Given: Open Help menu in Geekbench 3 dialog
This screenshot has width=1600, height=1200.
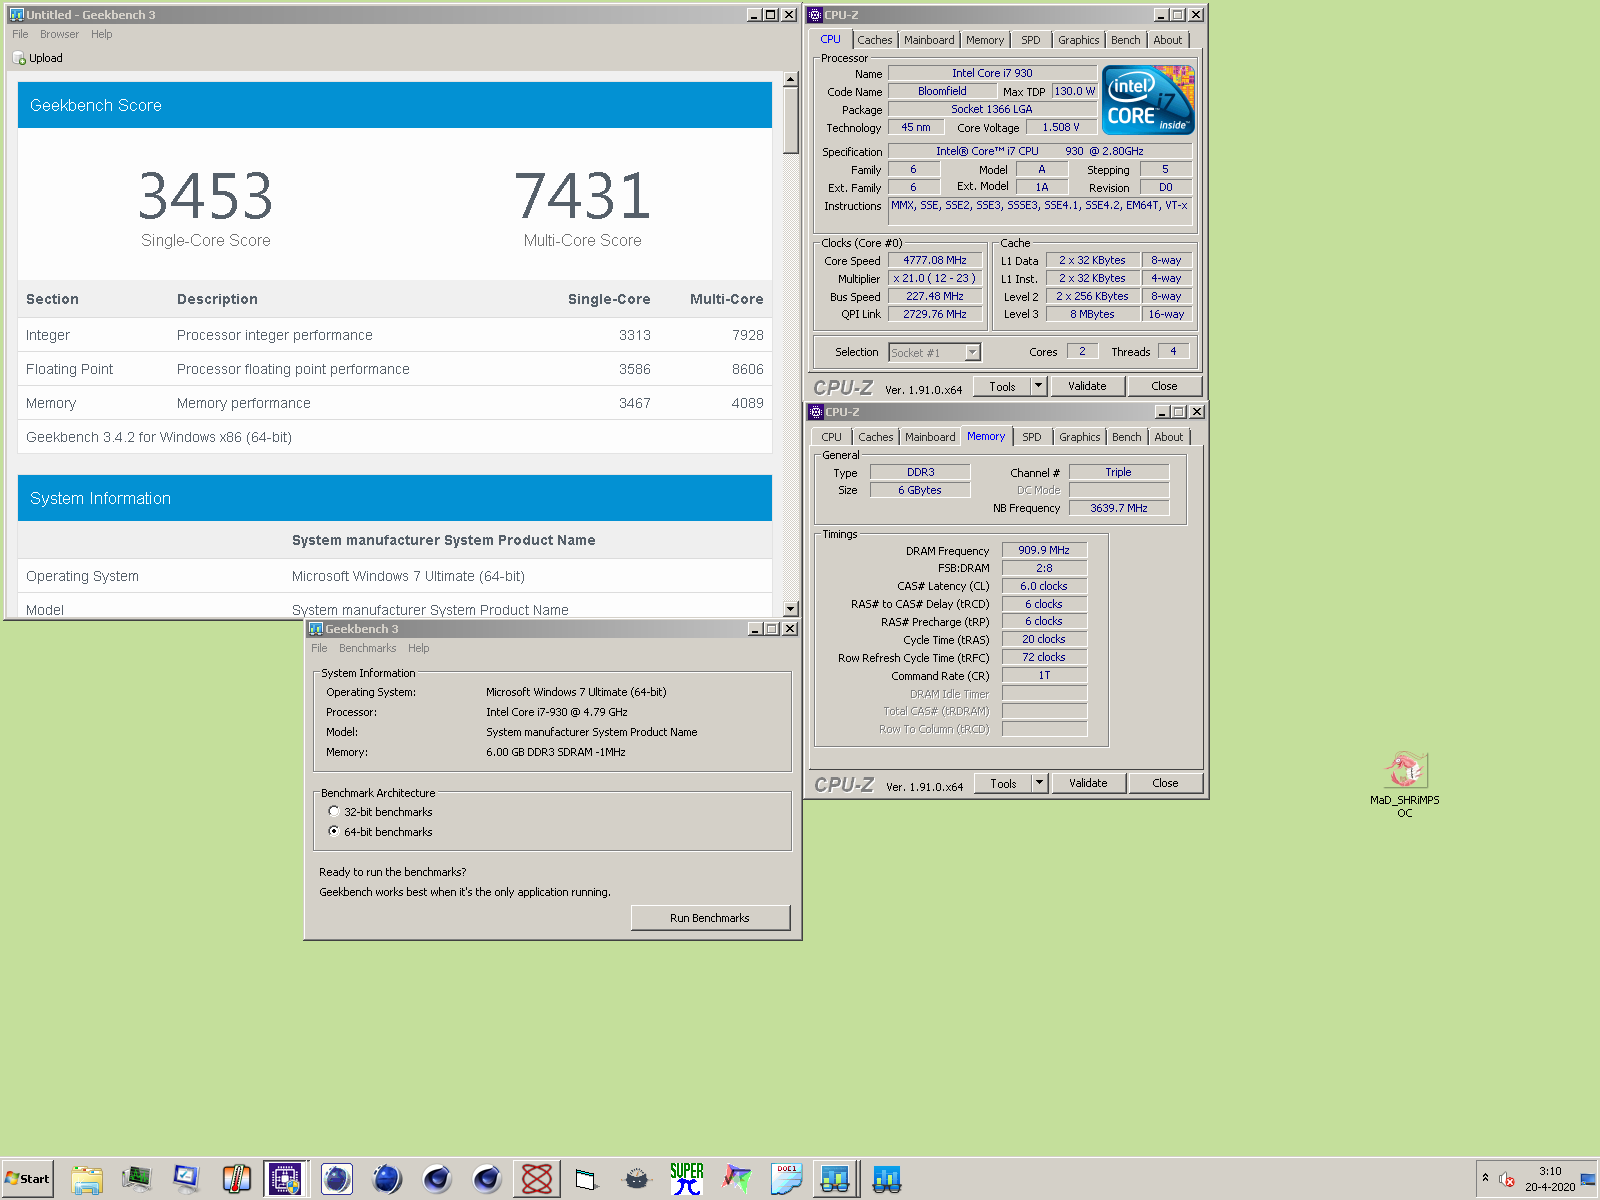Looking at the screenshot, I should [x=418, y=648].
